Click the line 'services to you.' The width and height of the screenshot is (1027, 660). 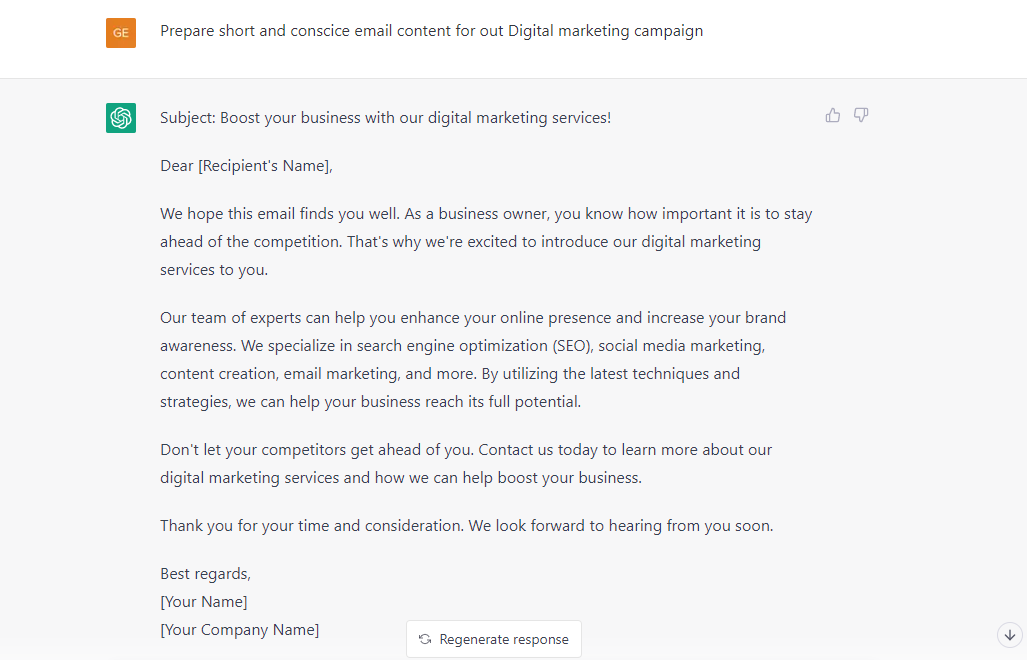[214, 270]
